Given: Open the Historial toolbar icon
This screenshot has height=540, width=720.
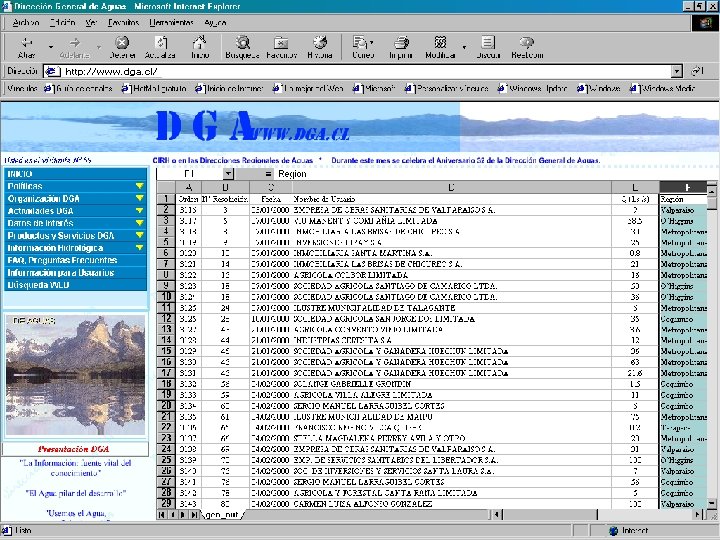Looking at the screenshot, I should (x=320, y=43).
